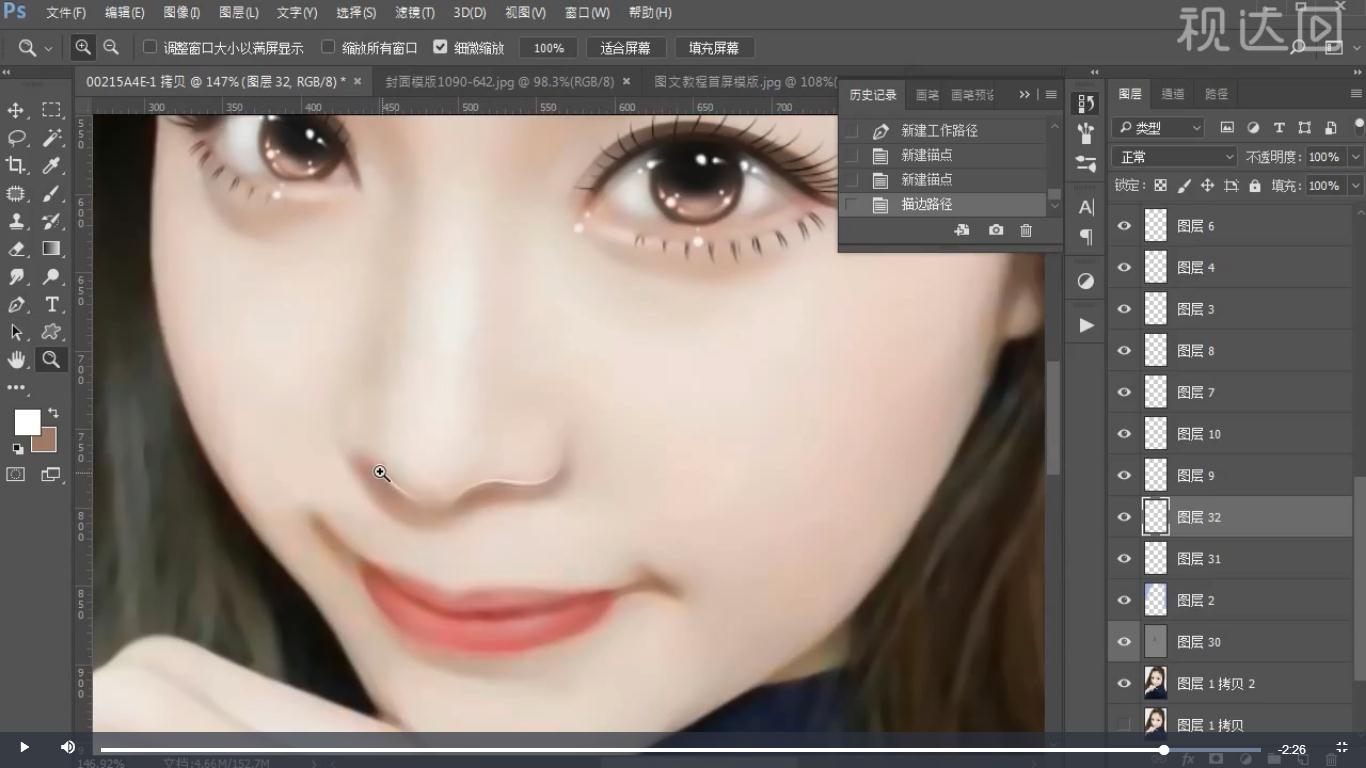Delete current state in History panel

tap(1026, 230)
